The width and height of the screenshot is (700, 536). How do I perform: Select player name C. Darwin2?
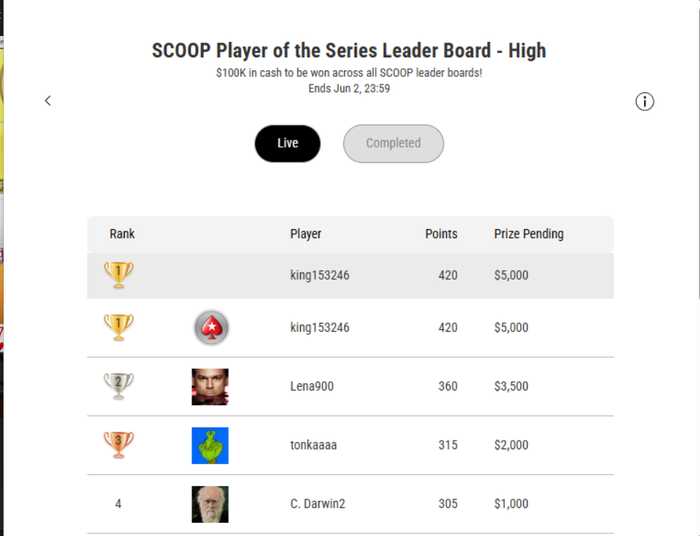click(317, 504)
